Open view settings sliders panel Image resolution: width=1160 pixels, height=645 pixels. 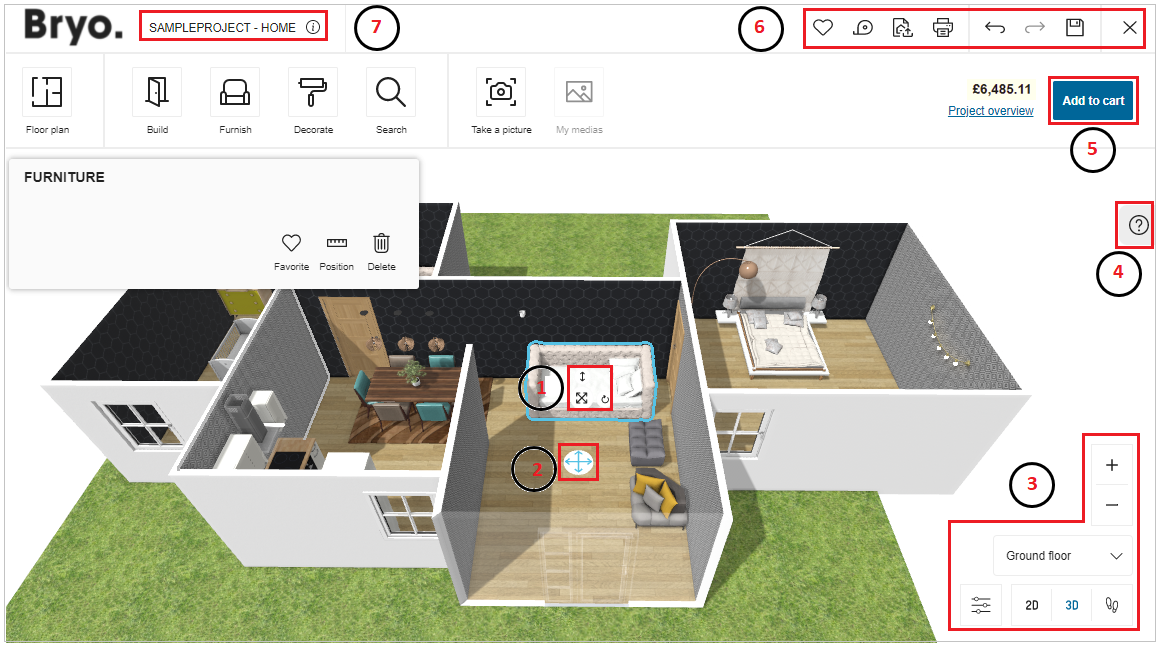pos(981,605)
